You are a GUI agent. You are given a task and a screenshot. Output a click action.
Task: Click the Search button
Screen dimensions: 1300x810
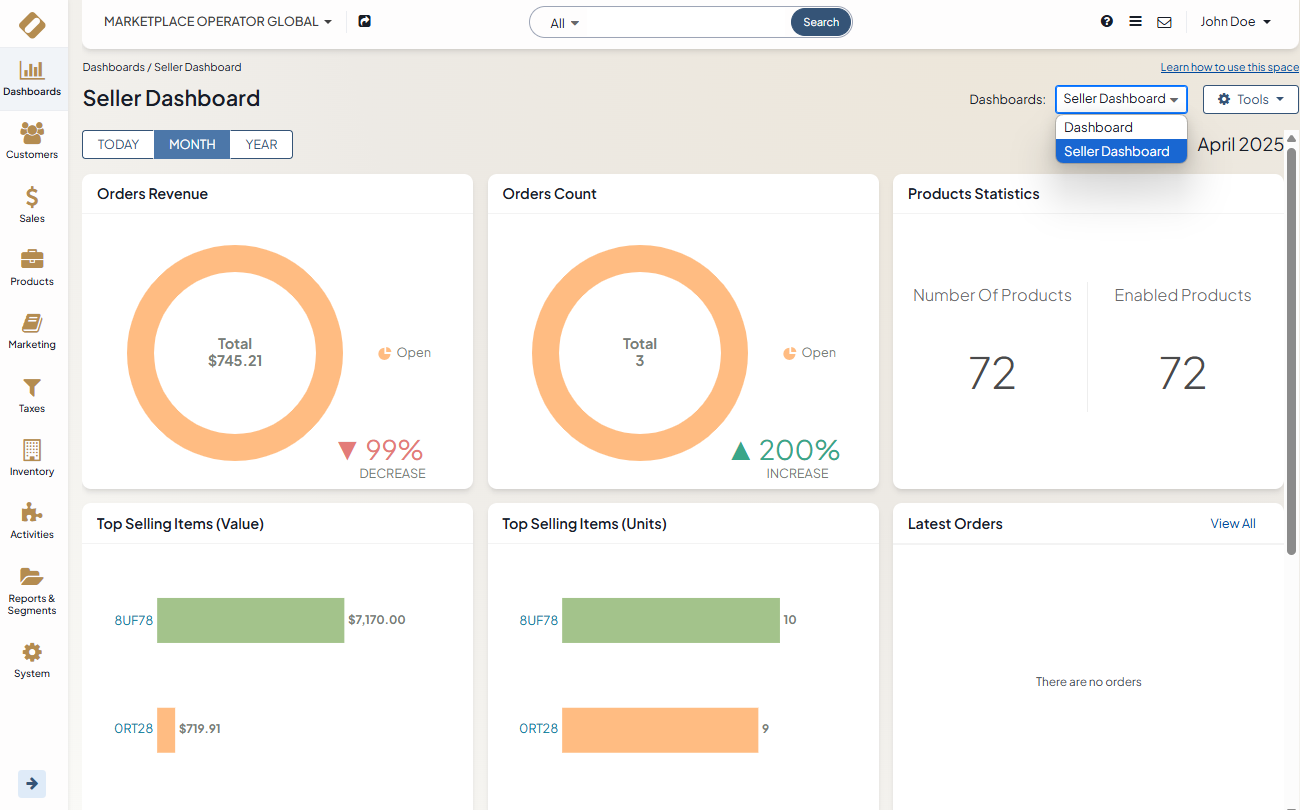[821, 22]
